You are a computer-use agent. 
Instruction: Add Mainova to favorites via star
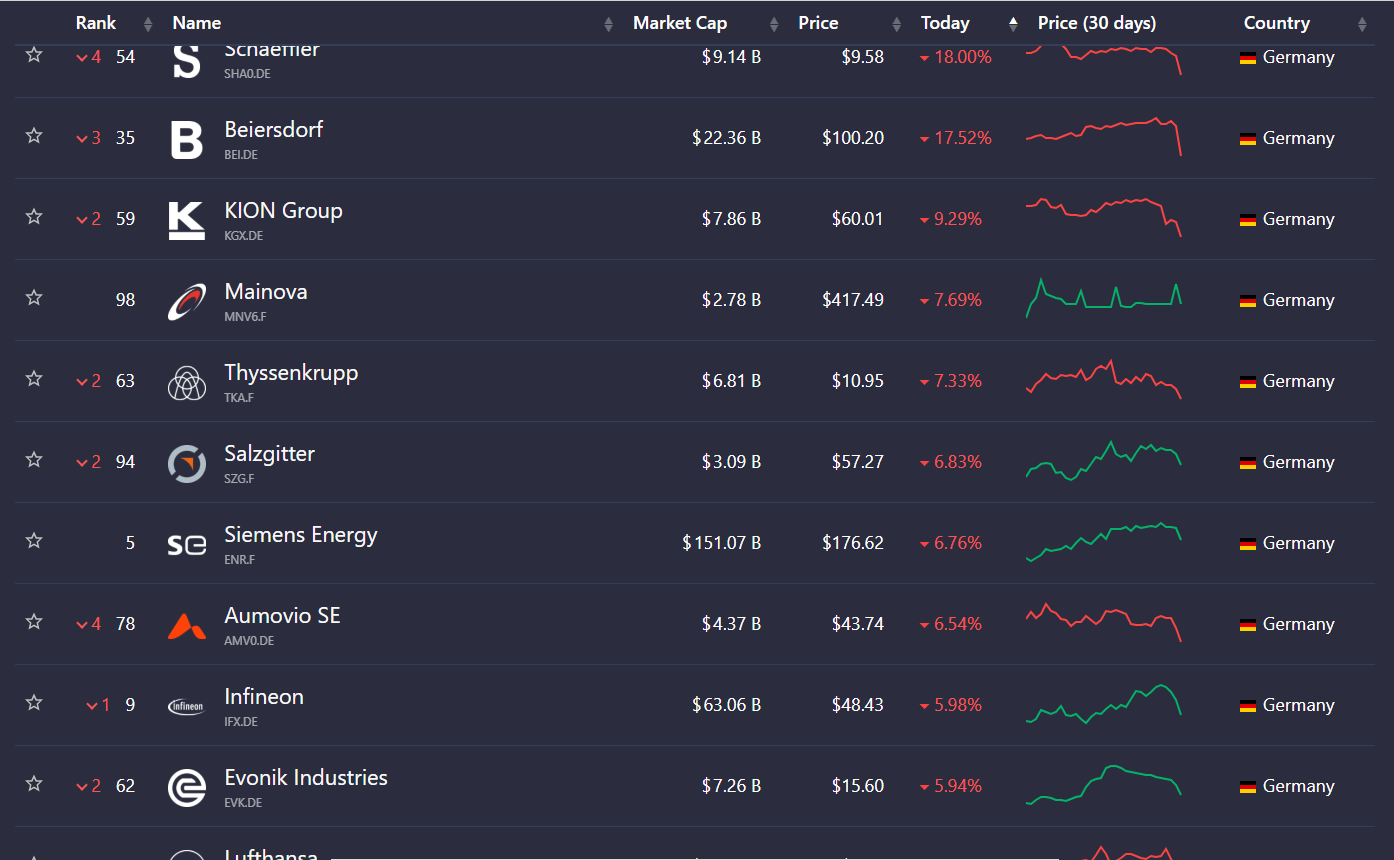pos(34,297)
